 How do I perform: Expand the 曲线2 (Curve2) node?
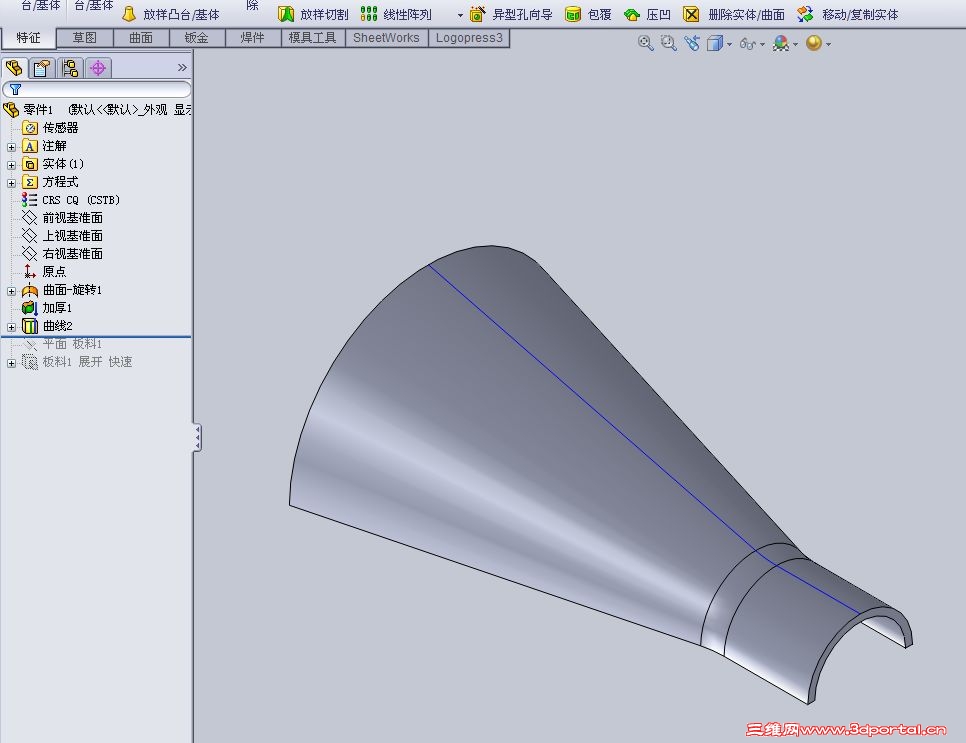pyautogui.click(x=11, y=327)
